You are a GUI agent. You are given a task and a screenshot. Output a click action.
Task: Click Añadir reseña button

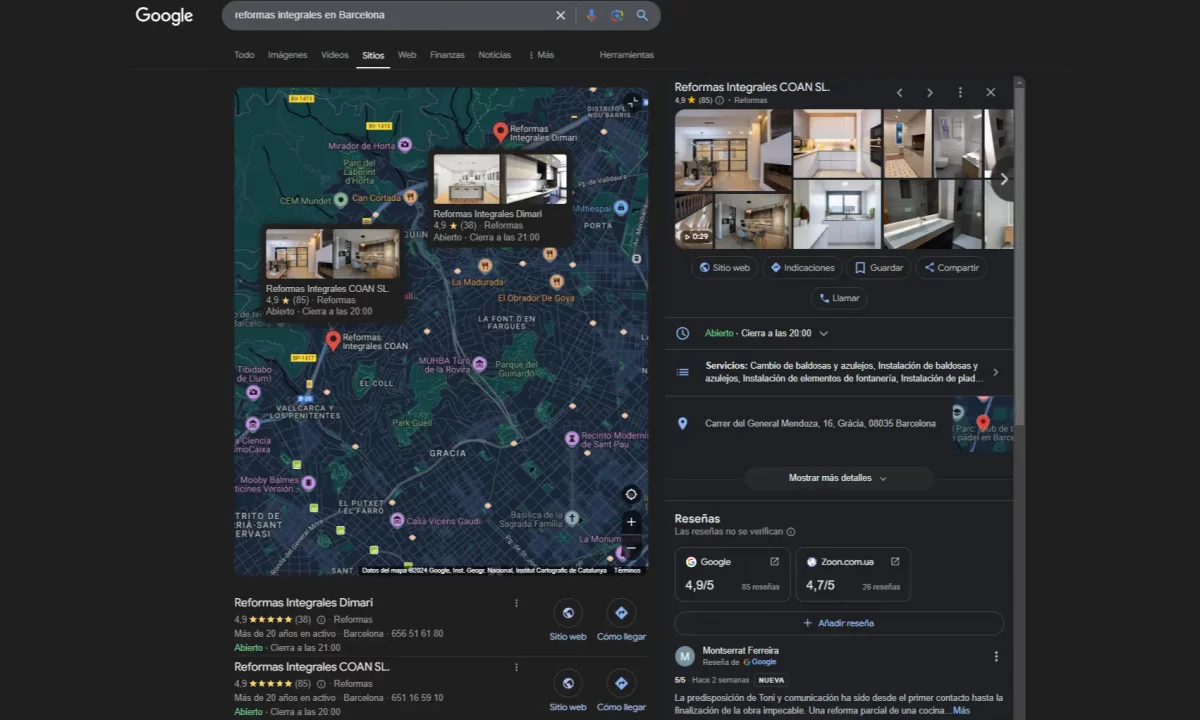[x=838, y=623]
